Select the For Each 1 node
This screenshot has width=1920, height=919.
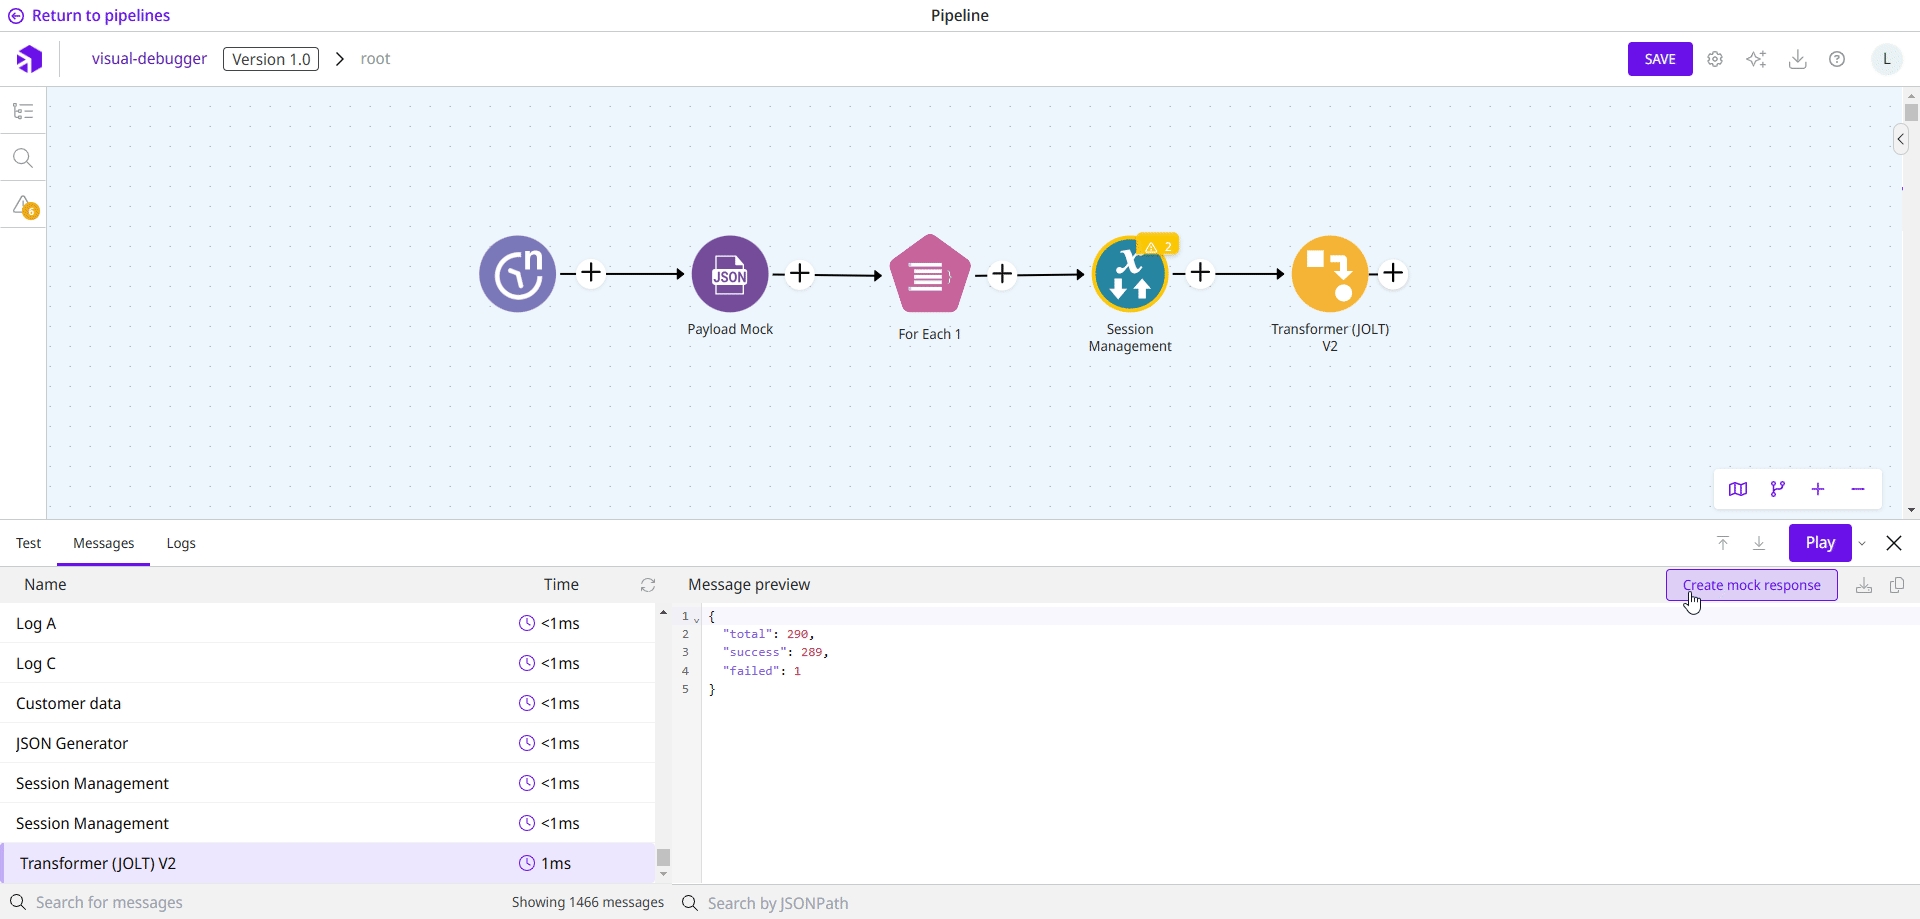tap(929, 275)
